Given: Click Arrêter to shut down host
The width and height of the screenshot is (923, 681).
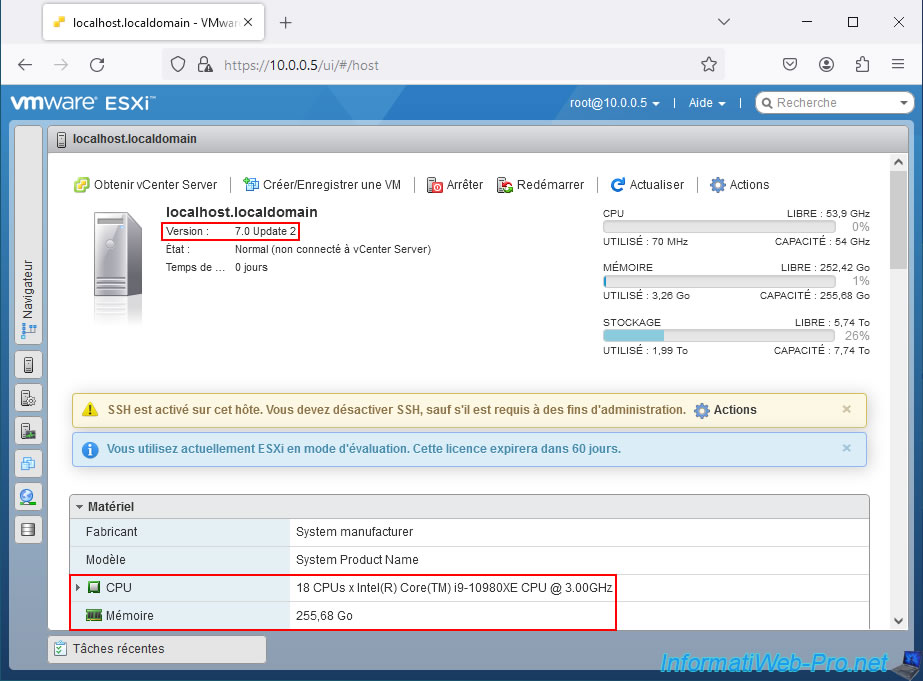Looking at the screenshot, I should click(455, 185).
